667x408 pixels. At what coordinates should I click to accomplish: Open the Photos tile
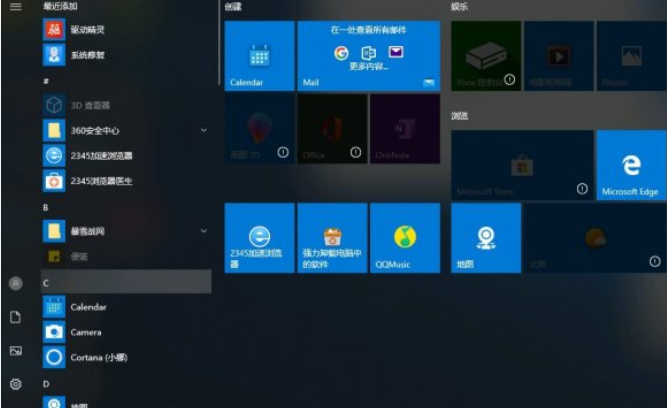(632, 56)
